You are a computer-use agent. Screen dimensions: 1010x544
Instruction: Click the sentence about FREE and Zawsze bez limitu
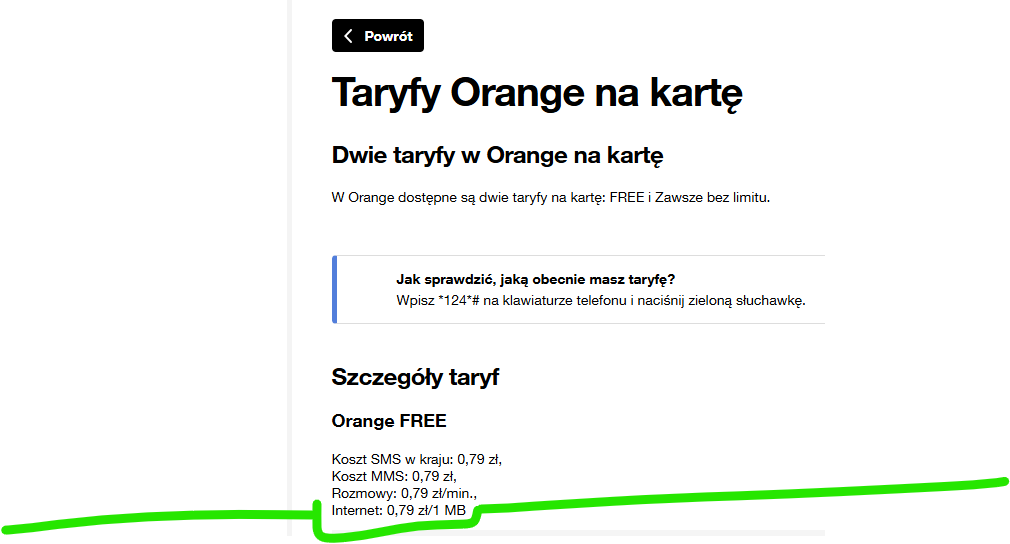[551, 198]
